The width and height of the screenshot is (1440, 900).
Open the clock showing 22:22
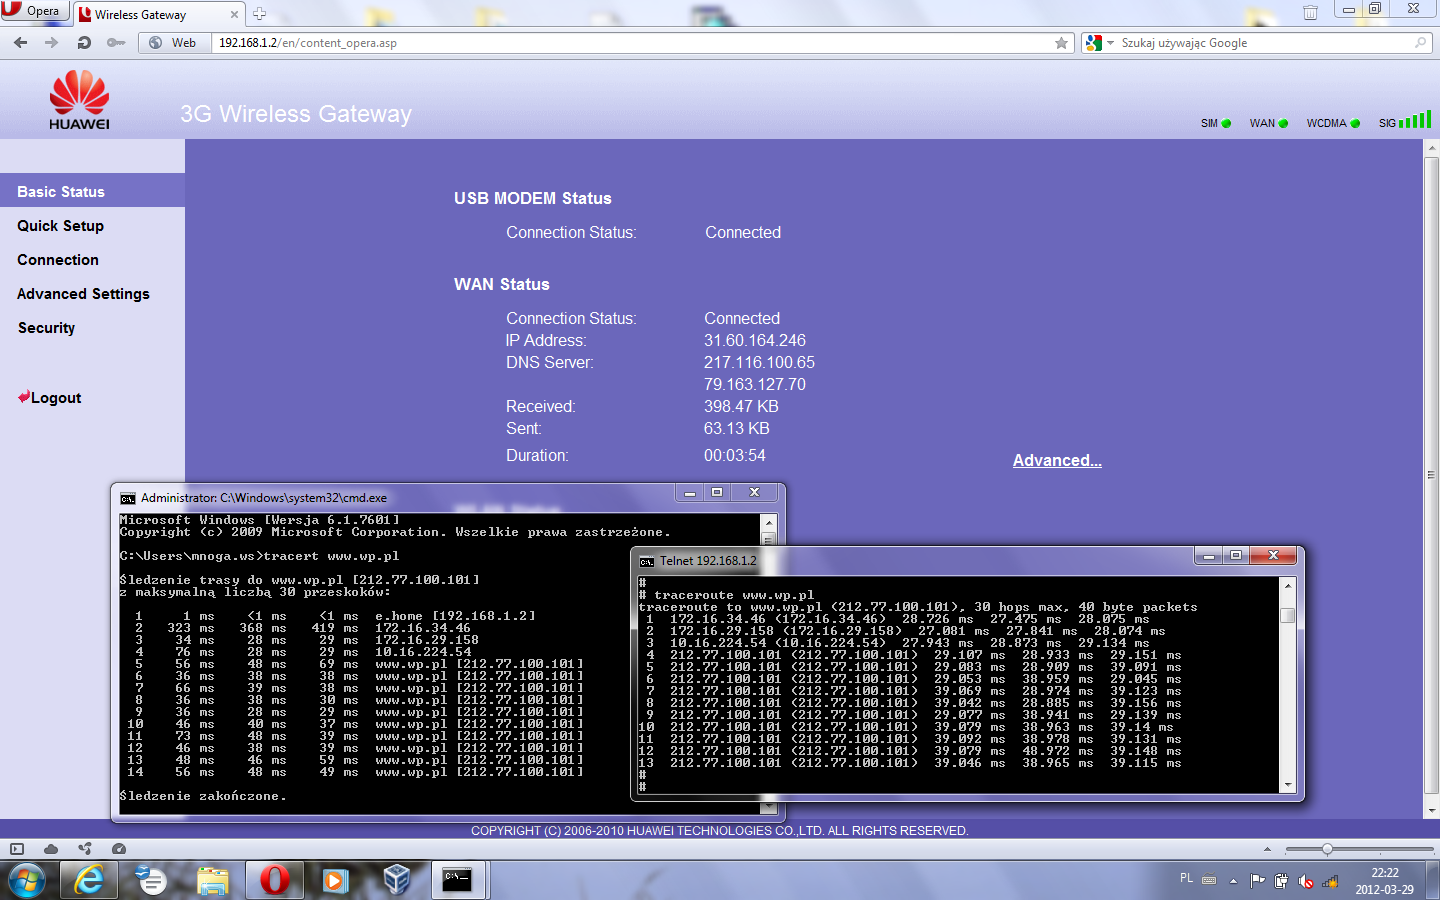tap(1385, 881)
